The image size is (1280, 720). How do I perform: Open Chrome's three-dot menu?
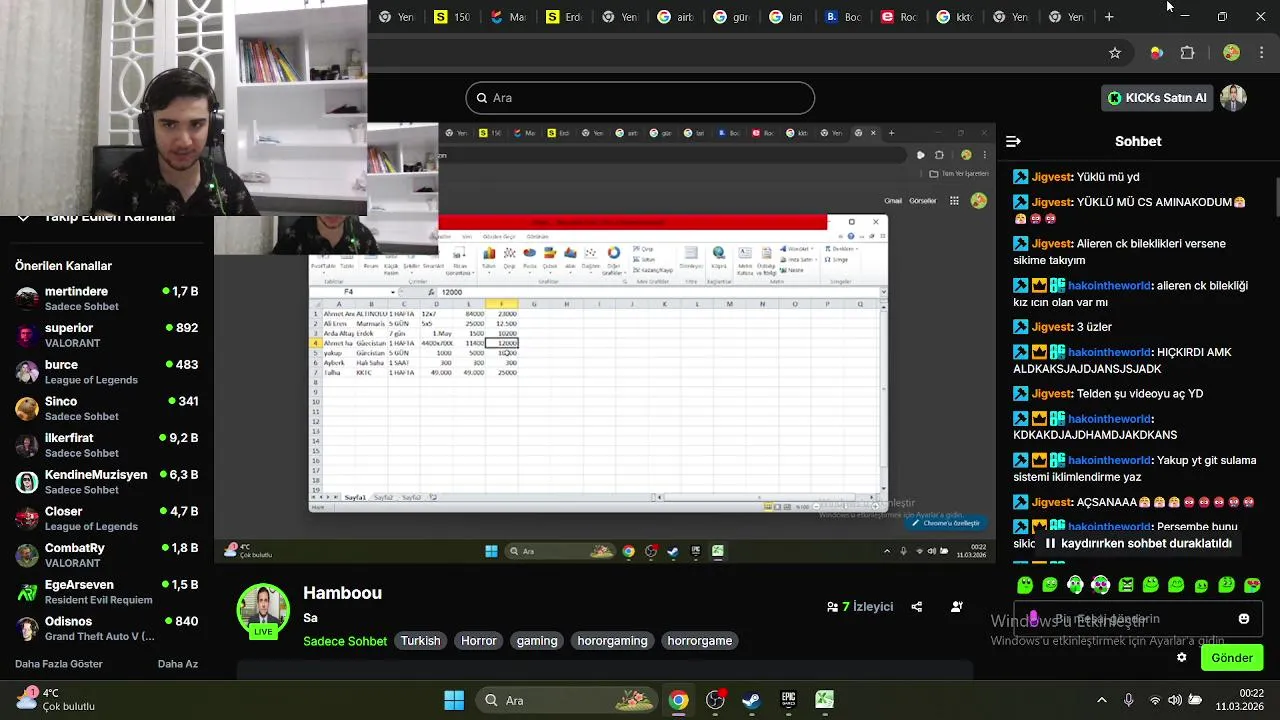(x=1261, y=53)
